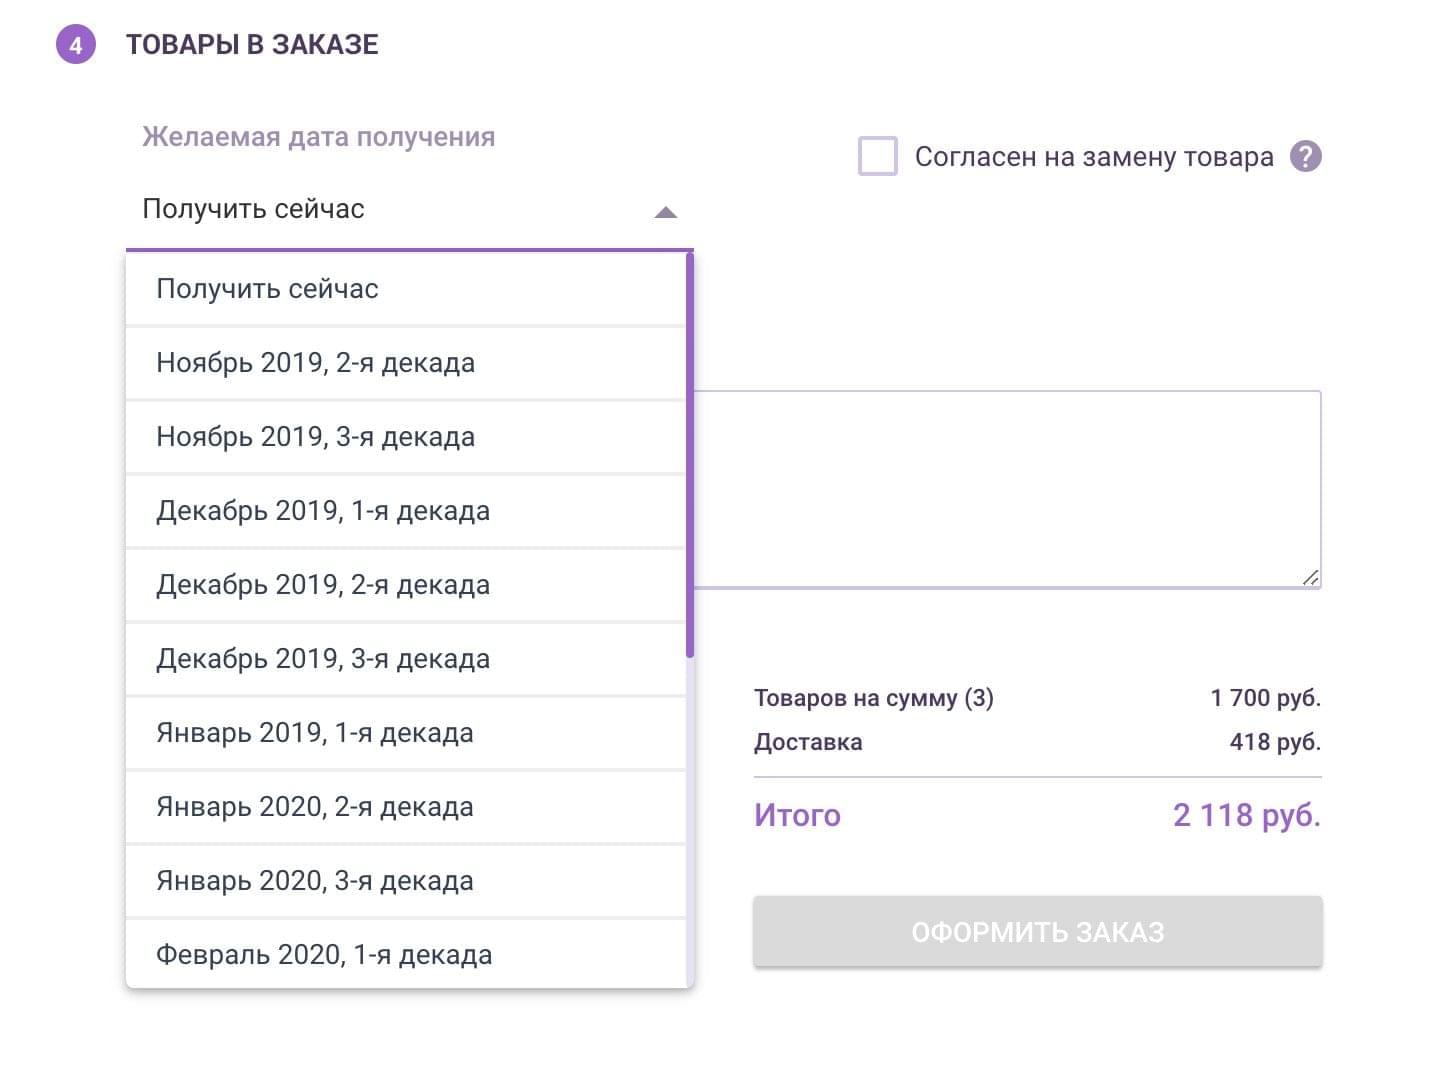This screenshot has width=1442, height=1074.
Task: Click the step 4 circle badge
Action: (x=75, y=45)
